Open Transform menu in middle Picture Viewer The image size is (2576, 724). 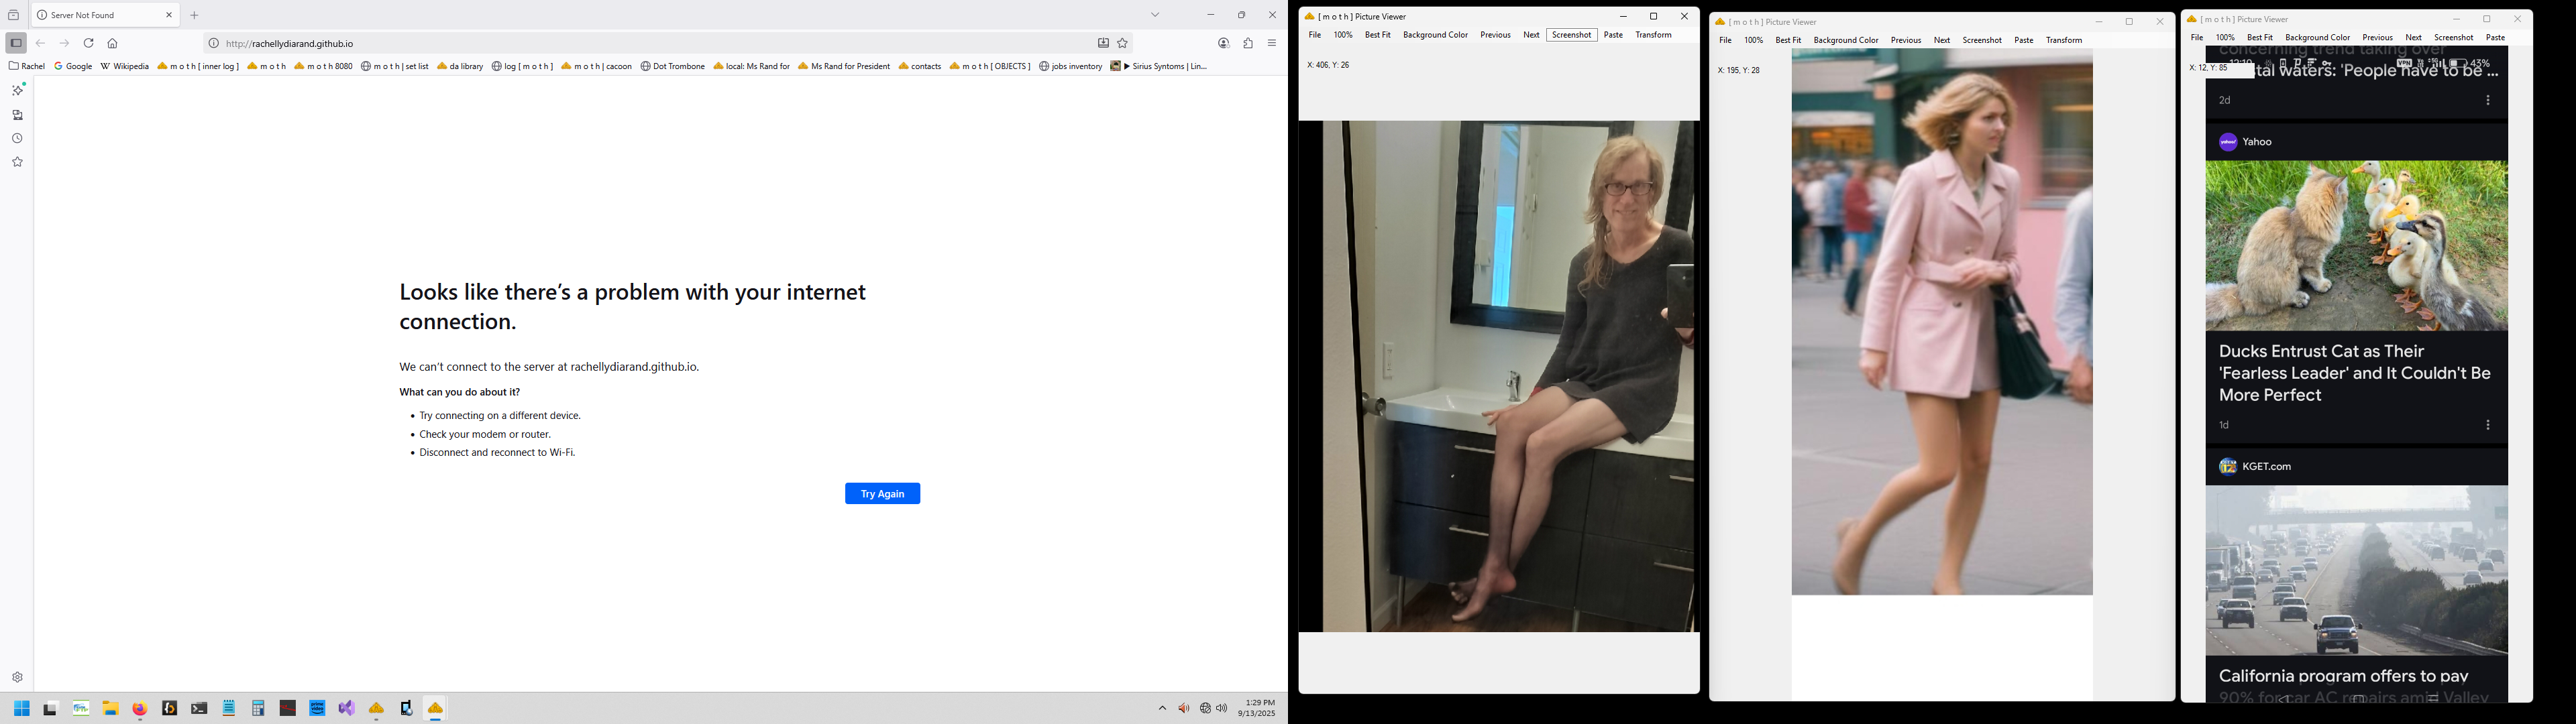(x=2063, y=41)
